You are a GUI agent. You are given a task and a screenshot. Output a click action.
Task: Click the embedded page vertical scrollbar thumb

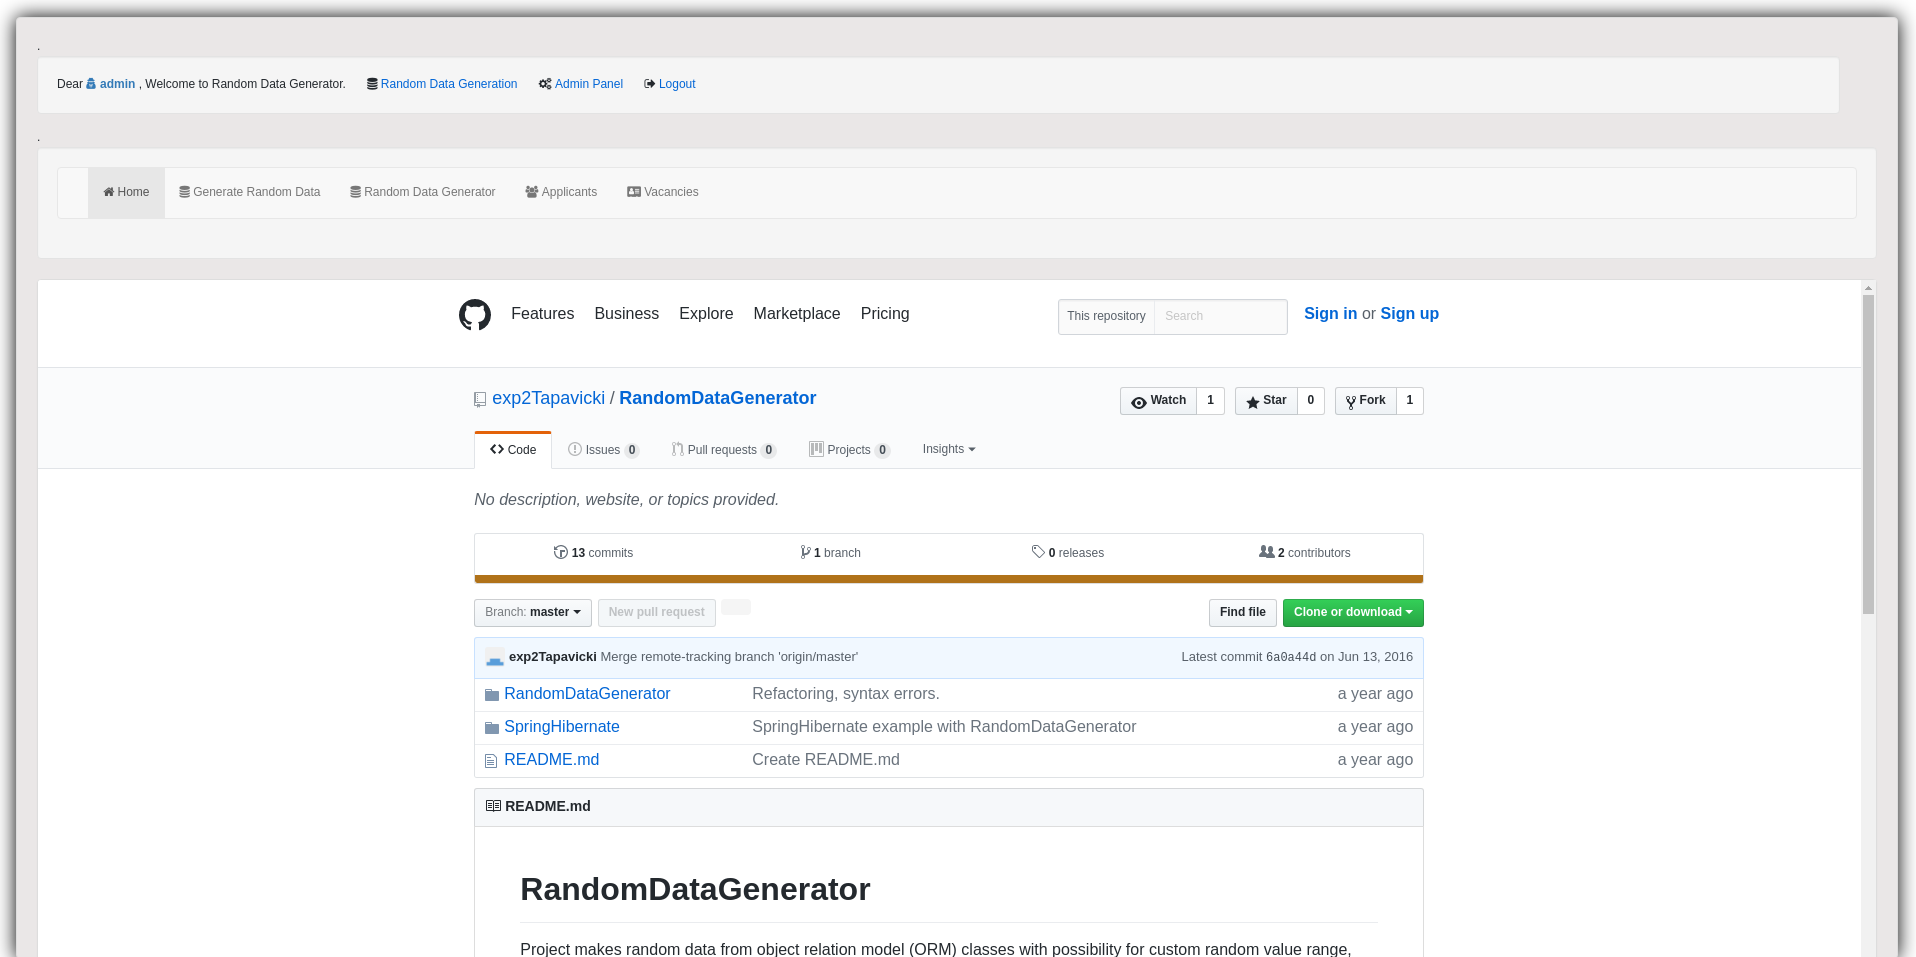pos(1868,454)
